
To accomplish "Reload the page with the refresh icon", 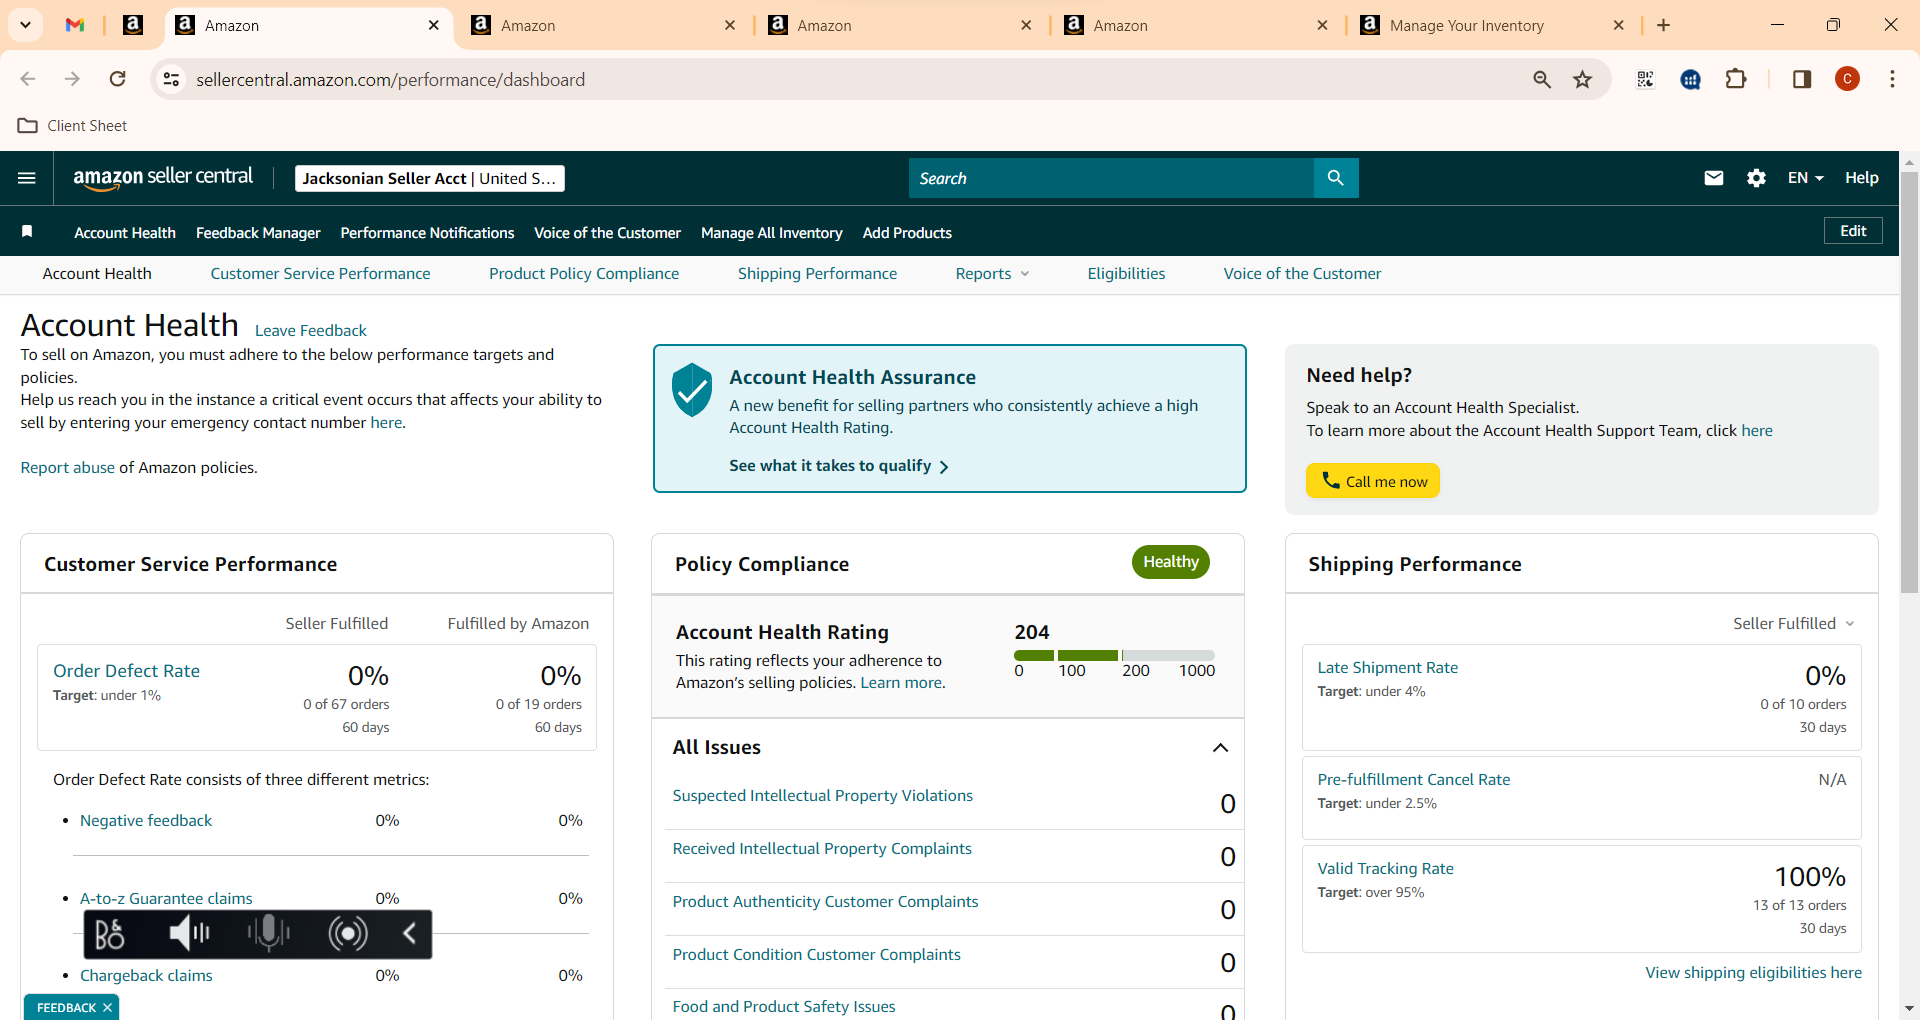I will pyautogui.click(x=118, y=79).
